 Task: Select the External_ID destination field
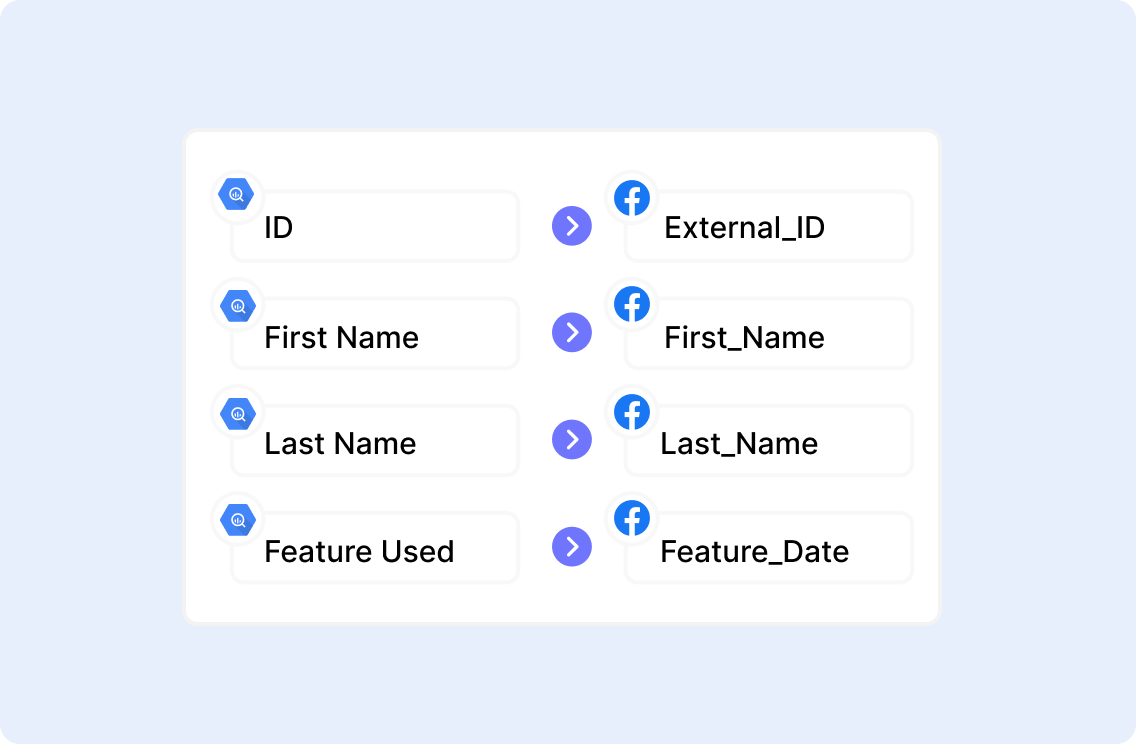coord(768,228)
